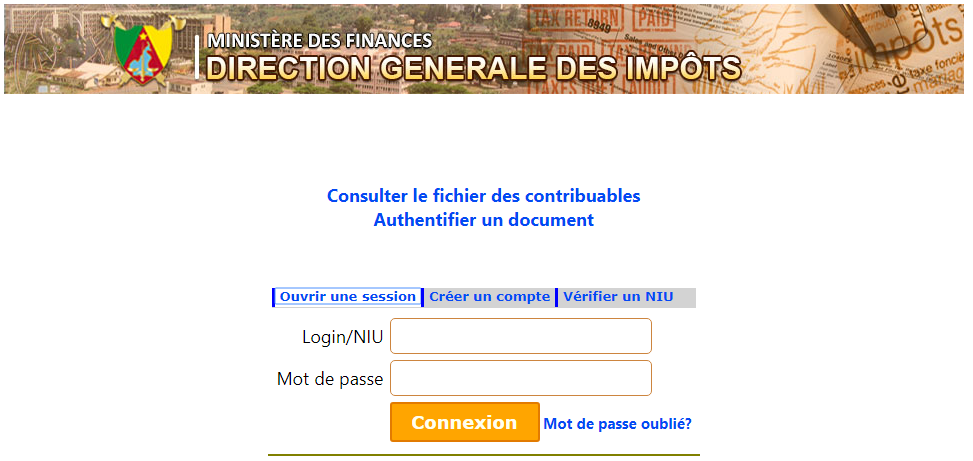Click the olive divider line below the form
973x461 pixels.
pos(483,455)
